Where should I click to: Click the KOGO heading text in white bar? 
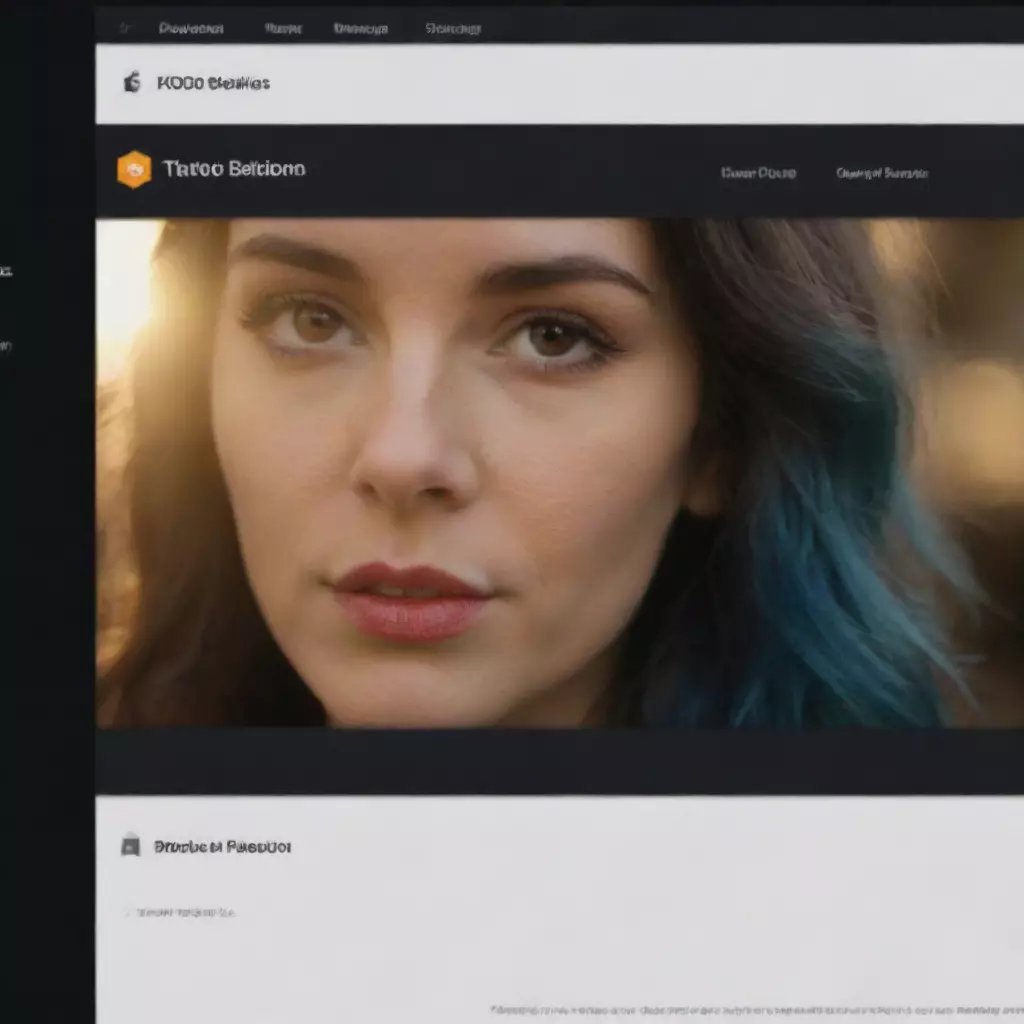tap(213, 83)
